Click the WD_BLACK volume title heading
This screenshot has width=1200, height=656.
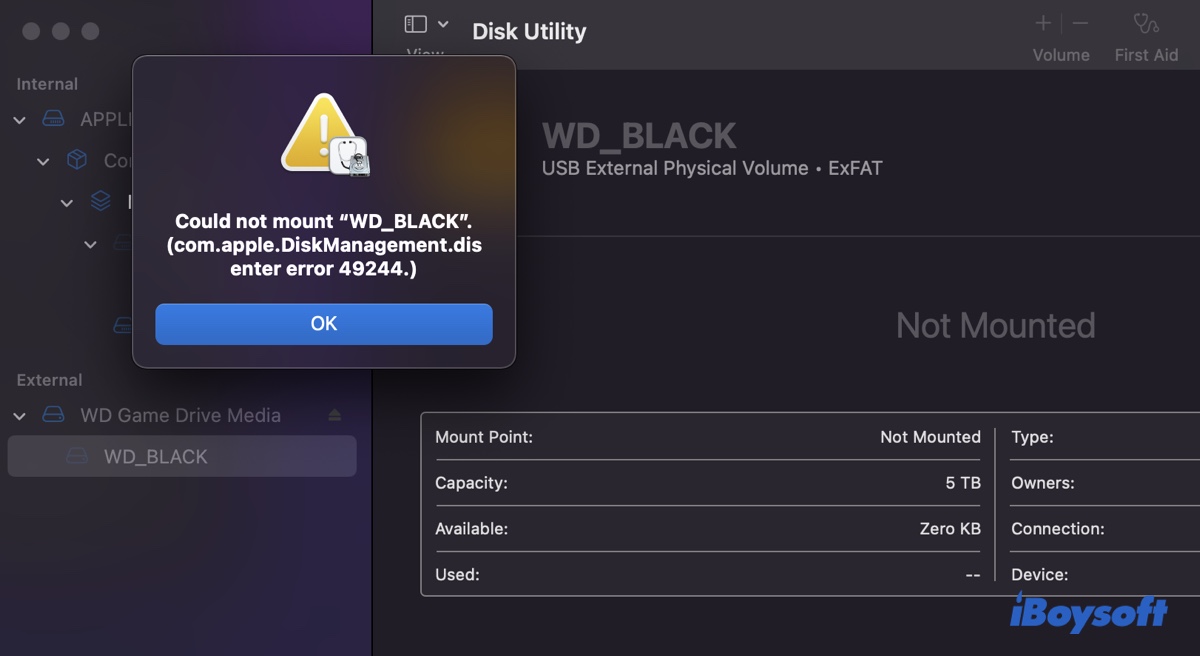(x=639, y=135)
